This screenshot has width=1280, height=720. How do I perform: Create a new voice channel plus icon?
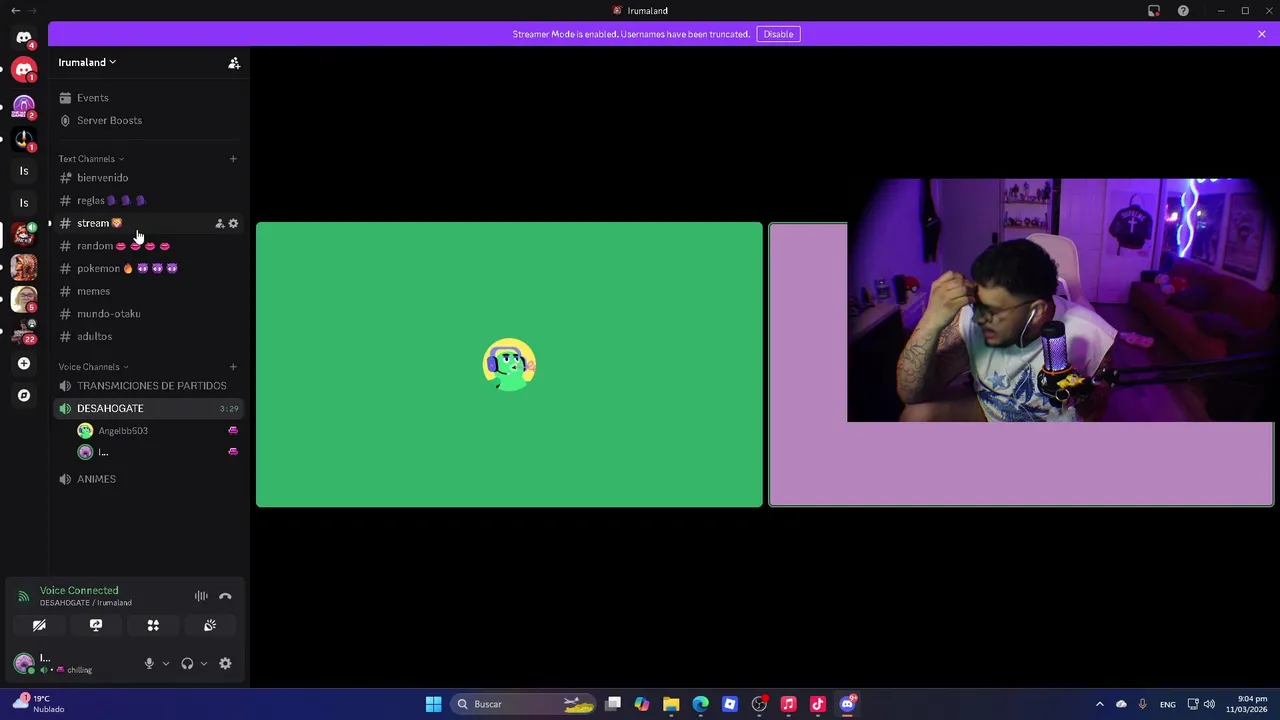coord(233,367)
